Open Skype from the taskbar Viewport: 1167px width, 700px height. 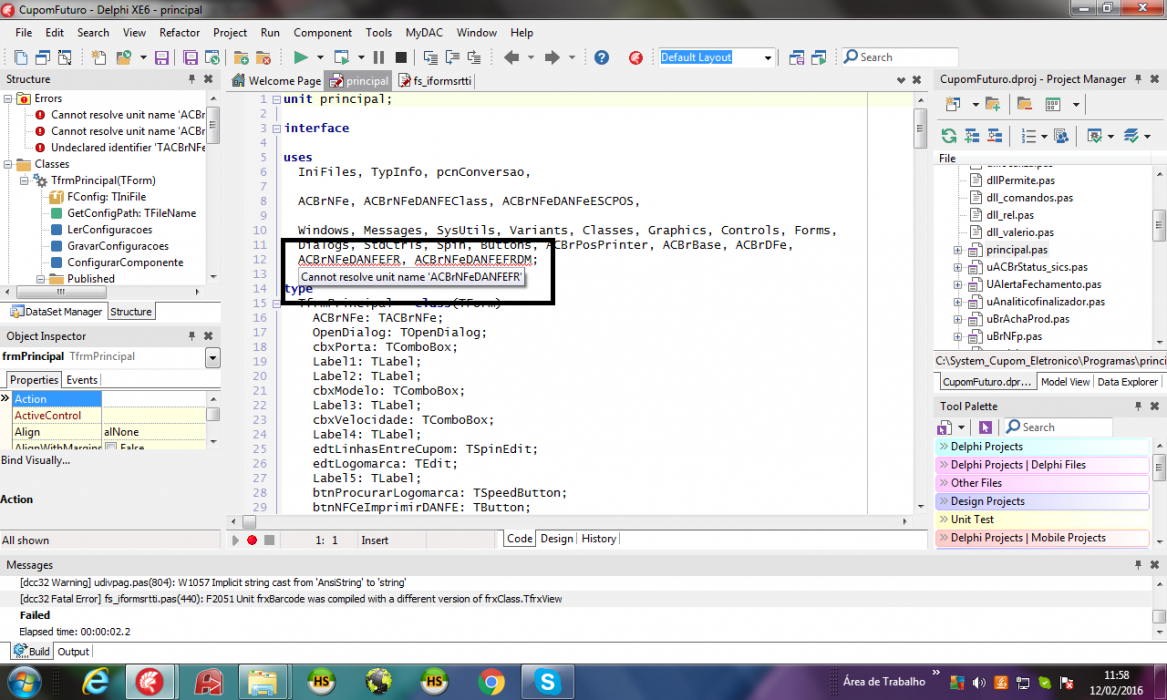click(x=547, y=681)
